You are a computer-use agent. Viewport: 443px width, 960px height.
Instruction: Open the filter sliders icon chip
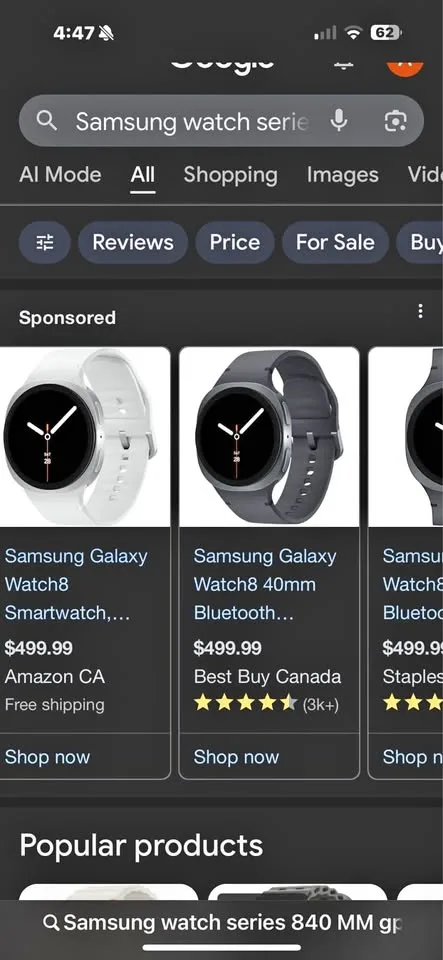point(45,242)
